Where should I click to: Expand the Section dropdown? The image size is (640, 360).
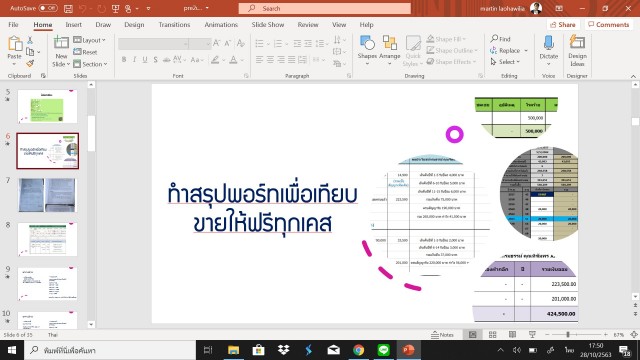point(90,64)
